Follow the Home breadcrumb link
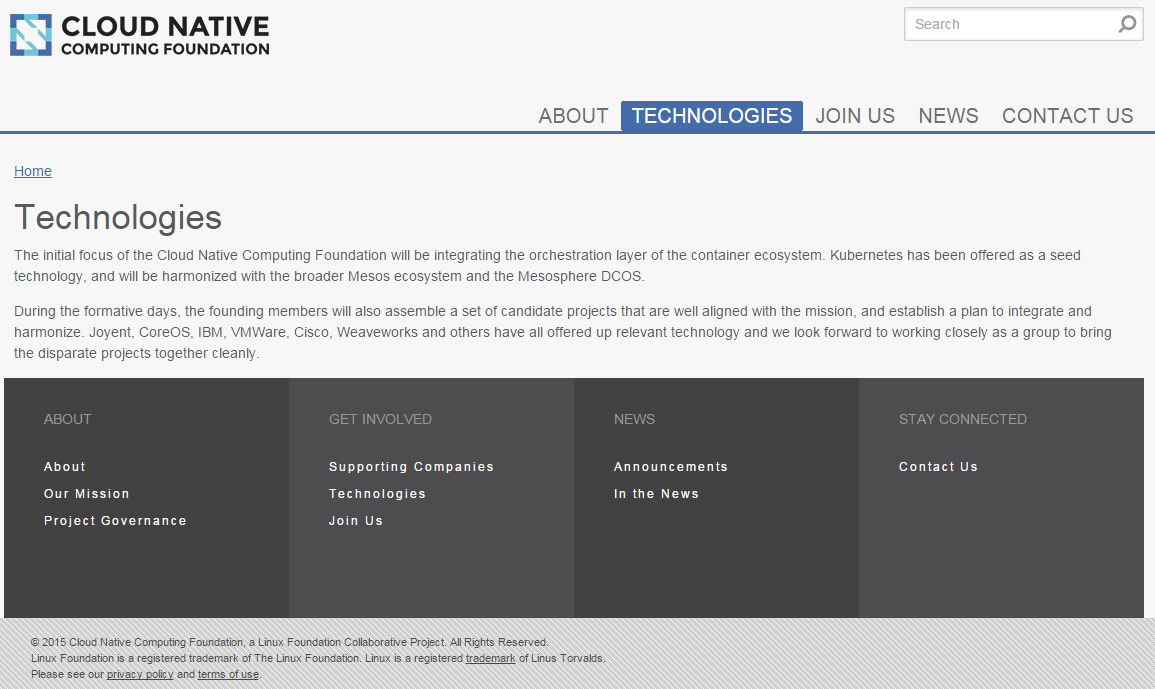Viewport: 1155px width, 689px height. [x=32, y=171]
